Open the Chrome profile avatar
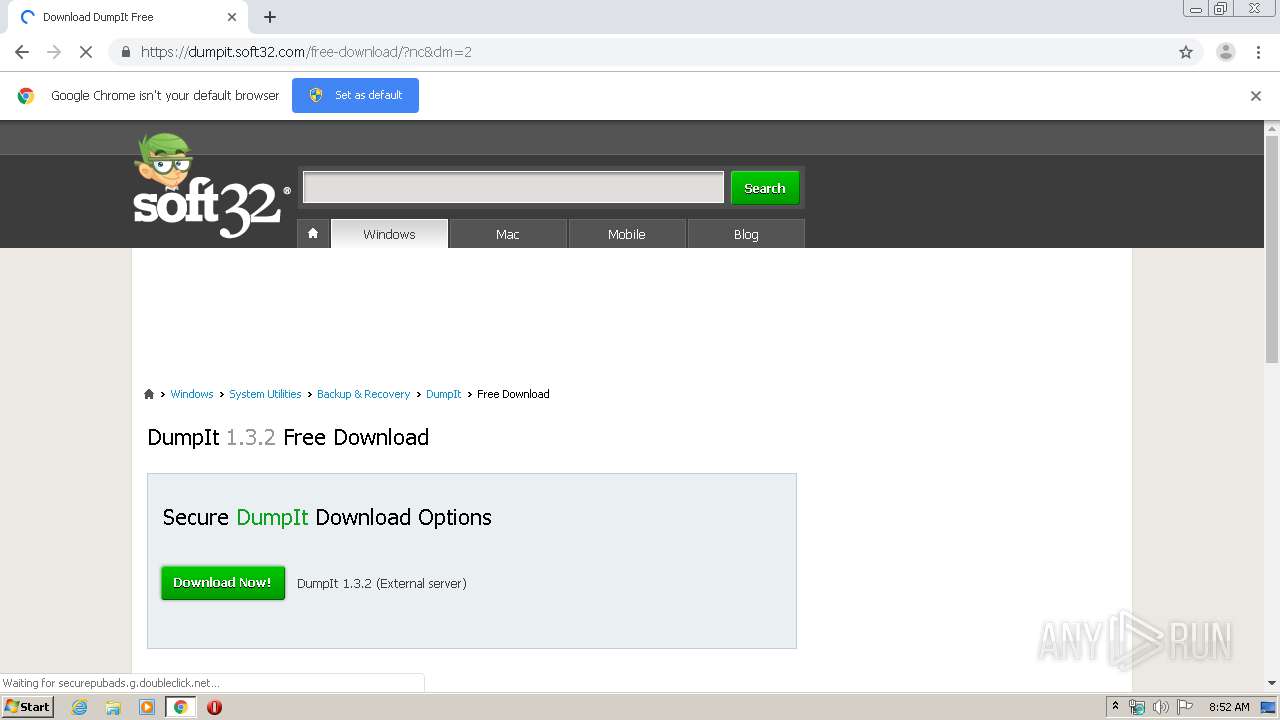The image size is (1280, 720). click(1226, 52)
